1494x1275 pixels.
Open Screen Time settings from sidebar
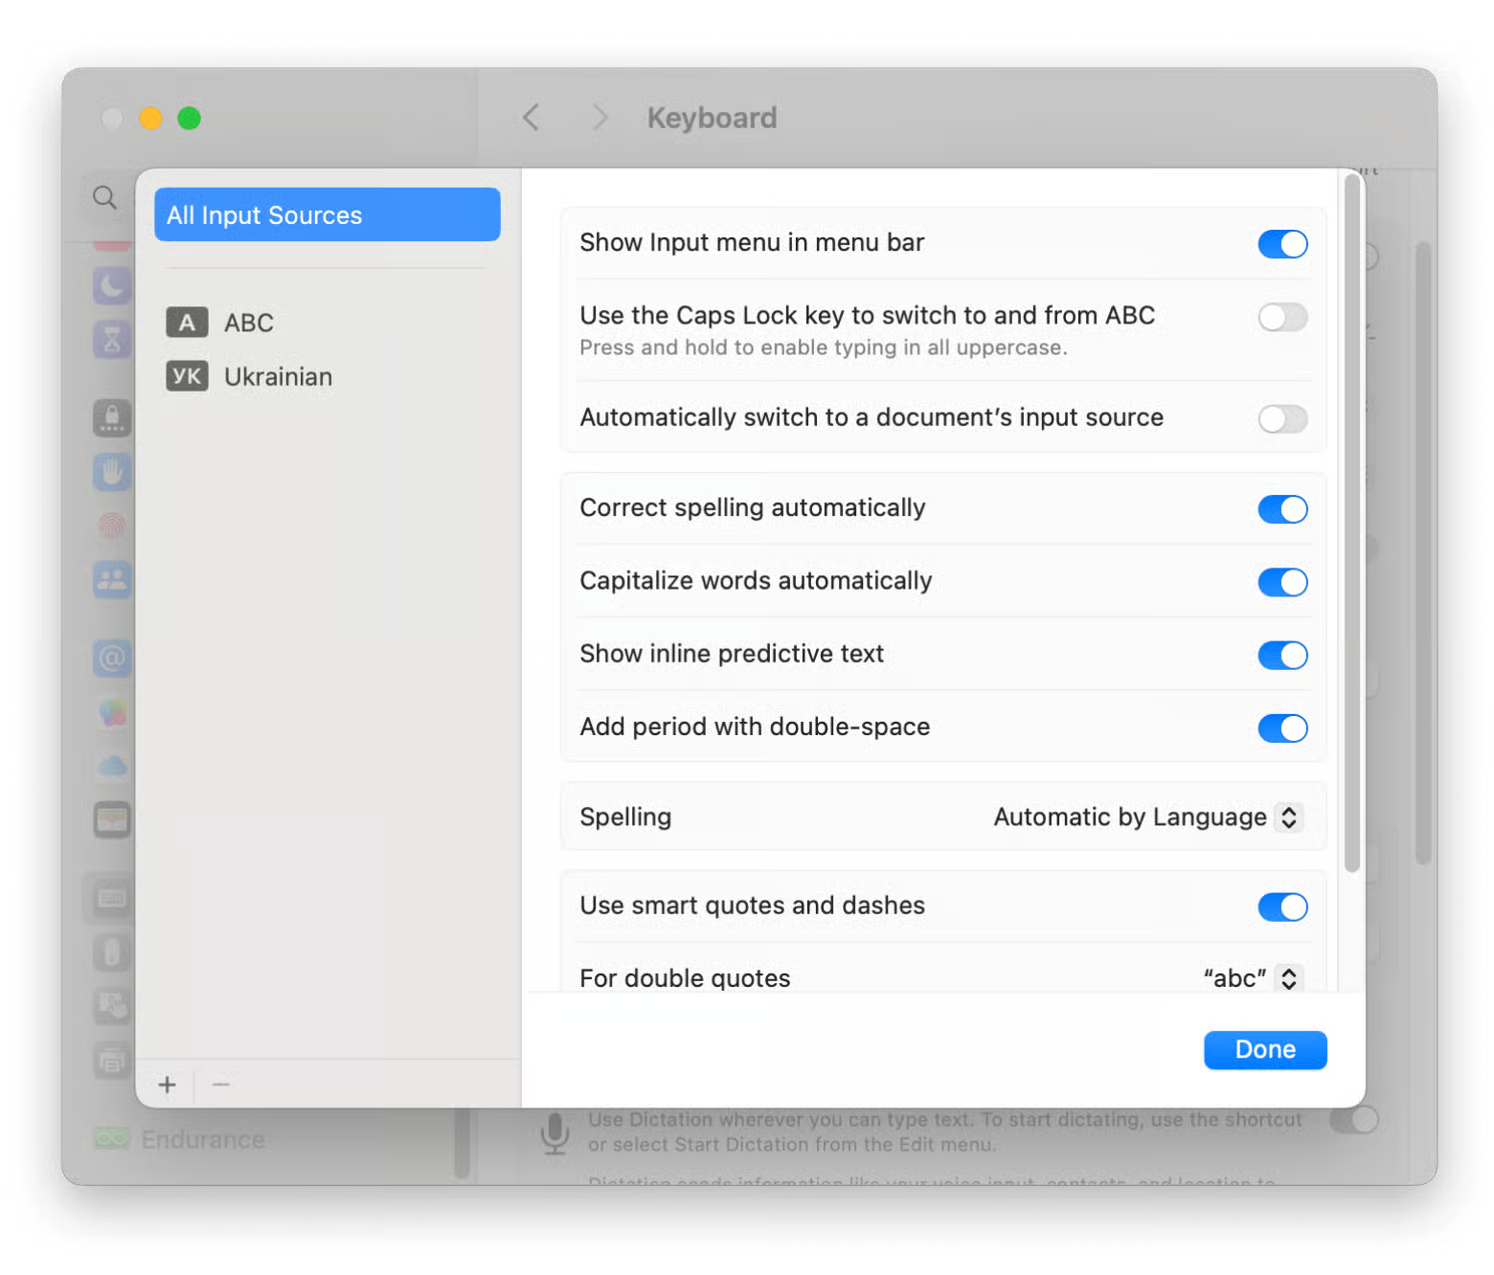click(112, 340)
